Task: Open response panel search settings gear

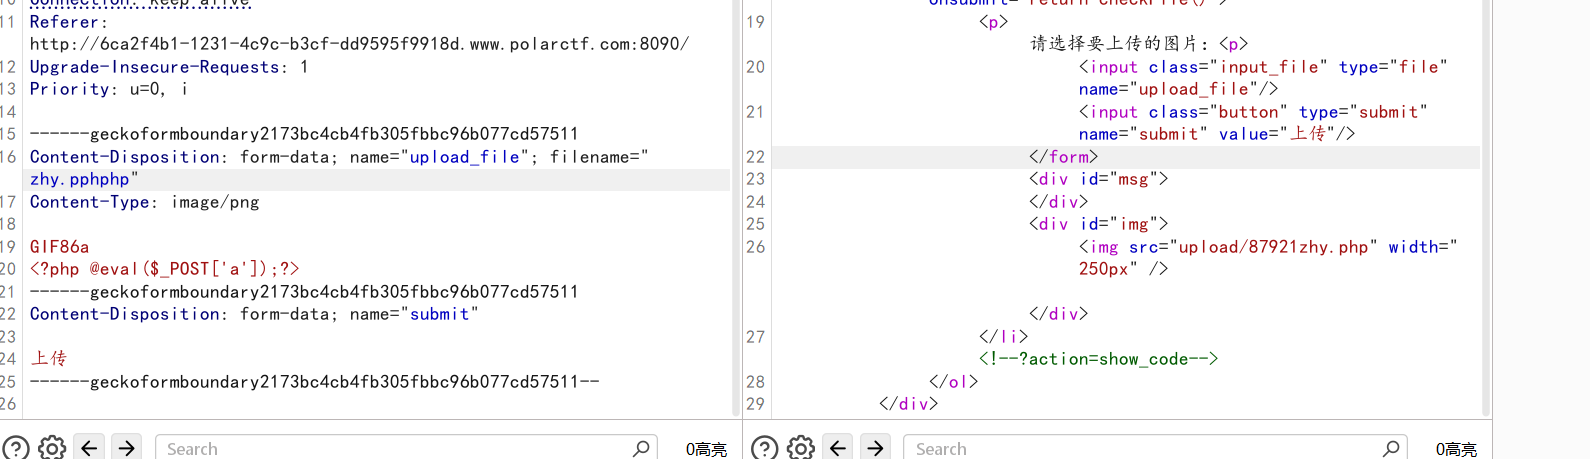Action: point(801,448)
